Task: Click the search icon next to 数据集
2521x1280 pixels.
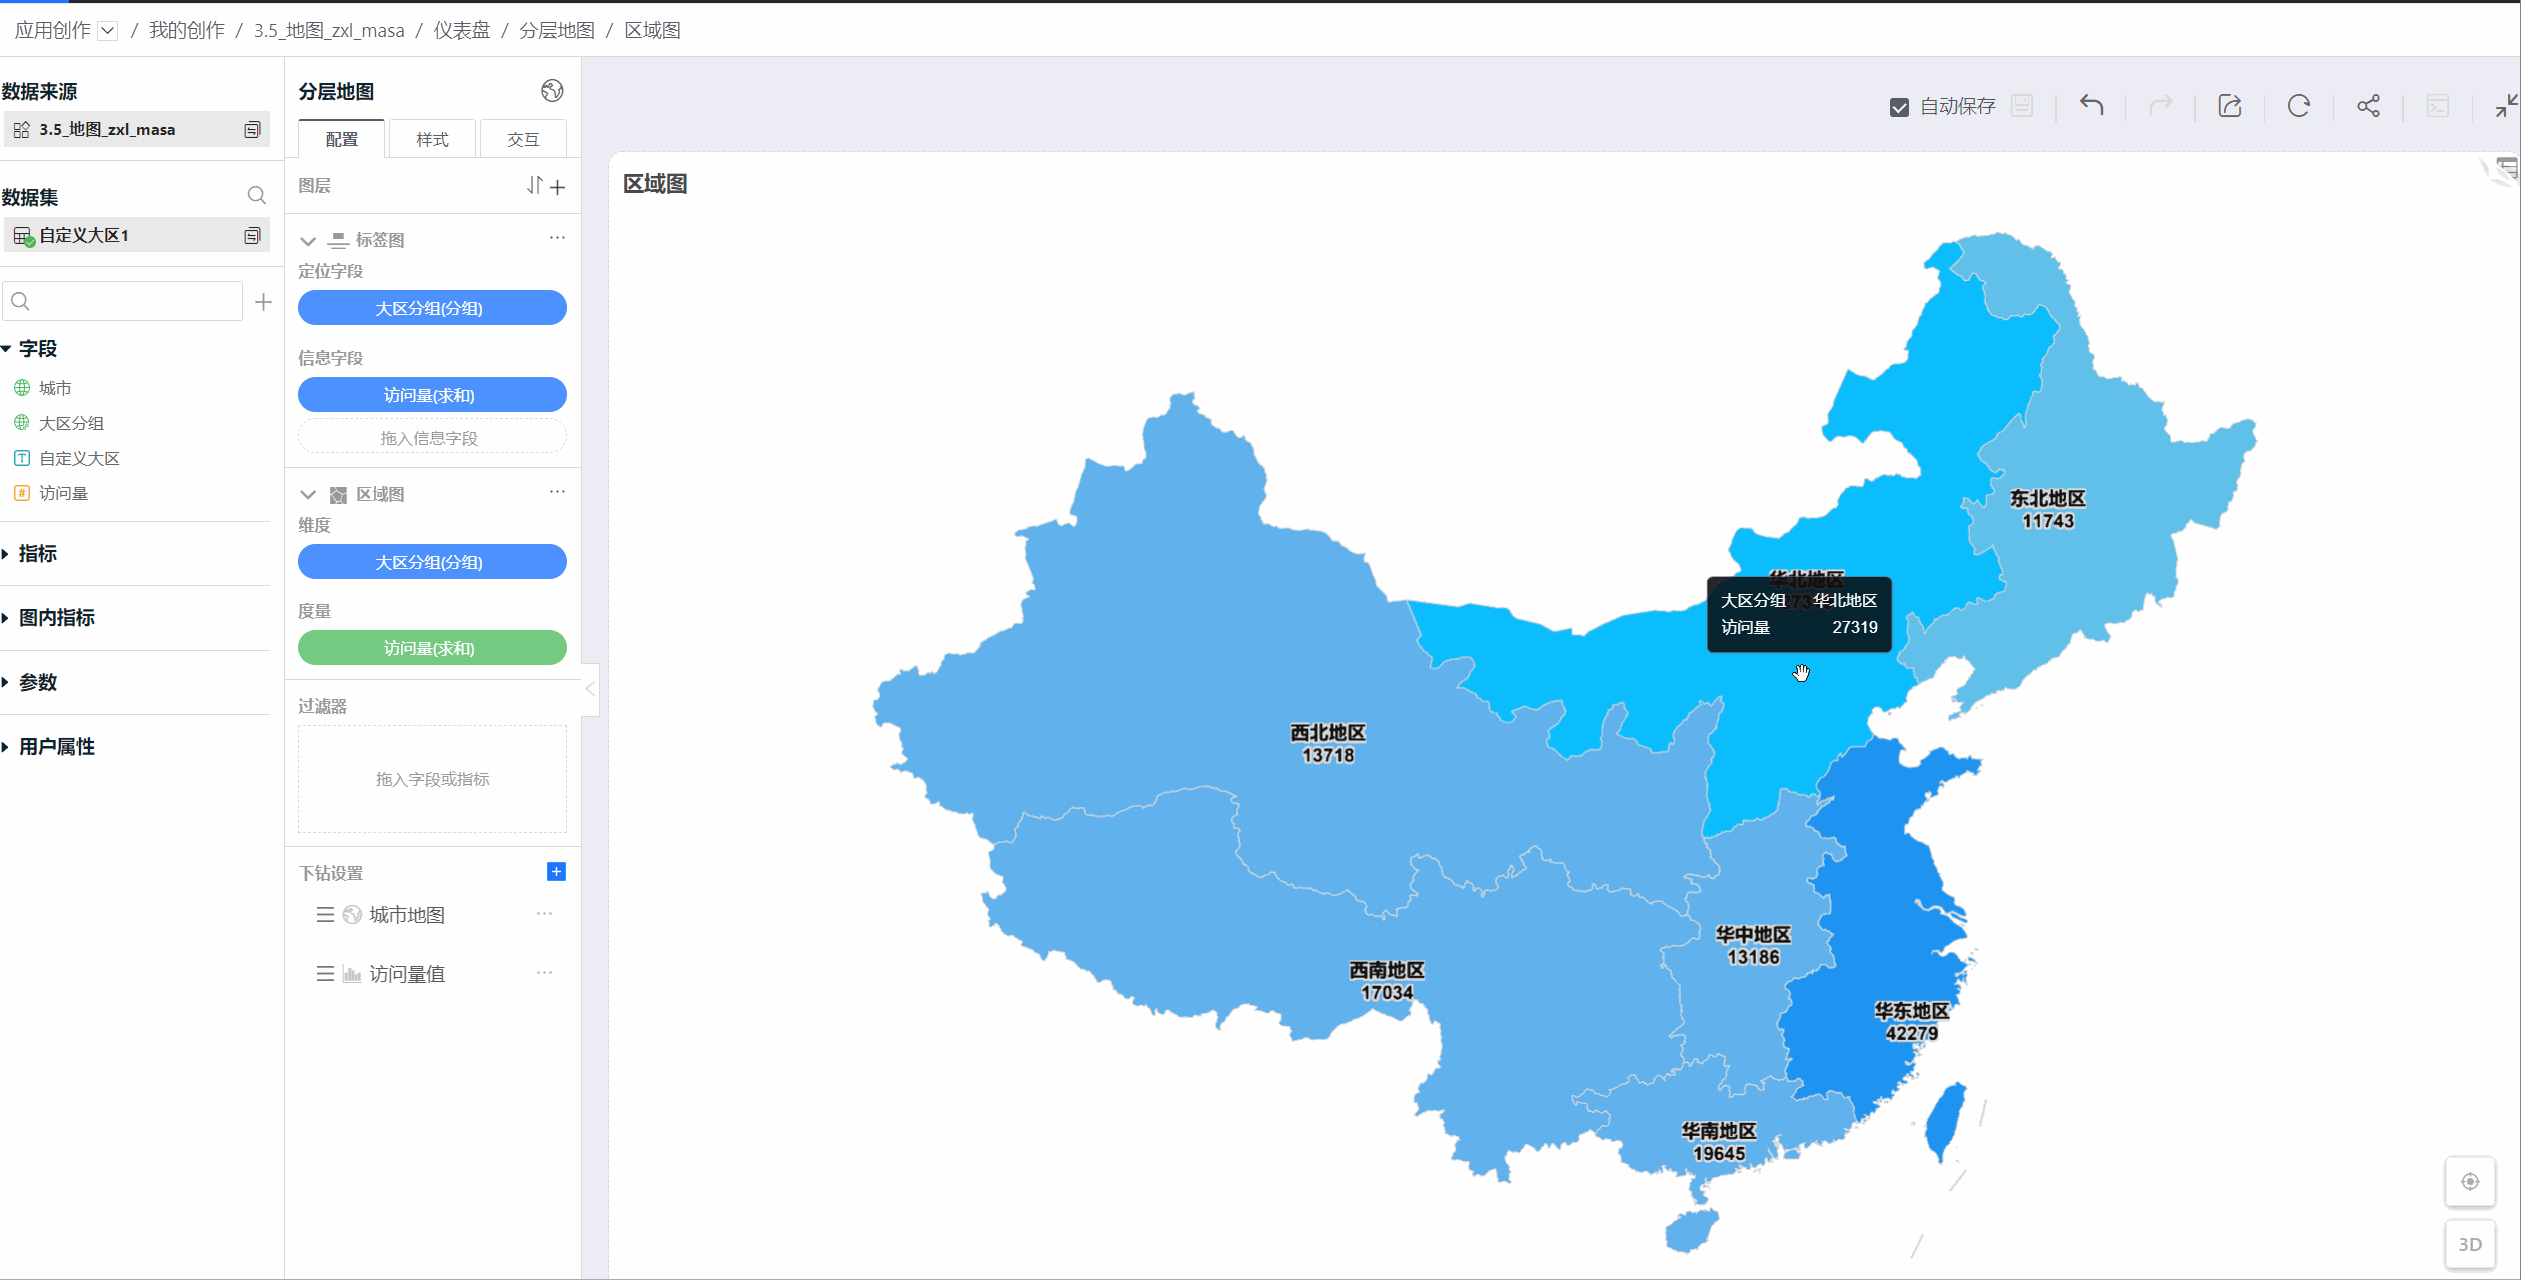Action: point(256,196)
